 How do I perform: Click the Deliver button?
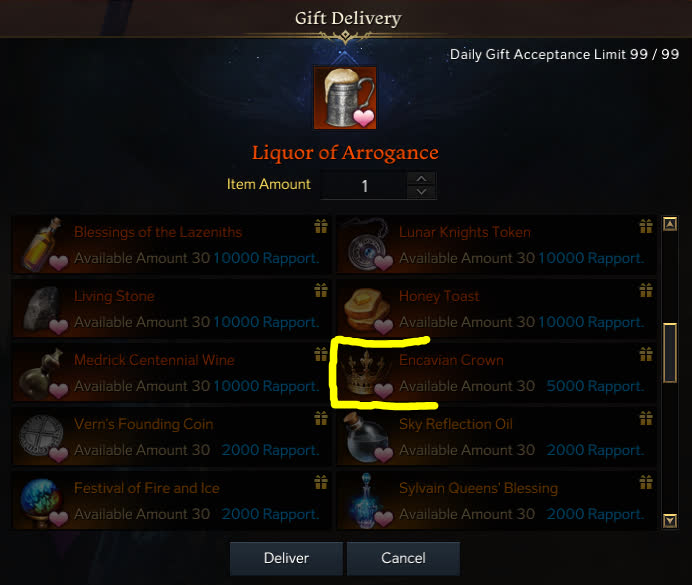286,558
